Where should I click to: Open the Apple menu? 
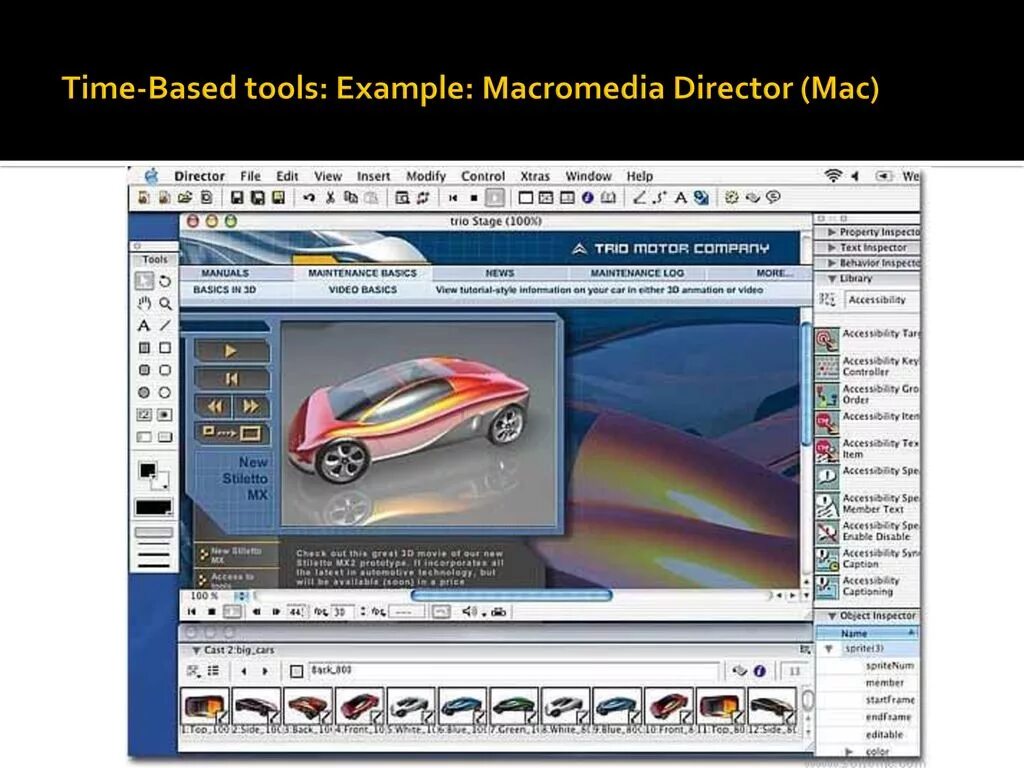point(151,176)
